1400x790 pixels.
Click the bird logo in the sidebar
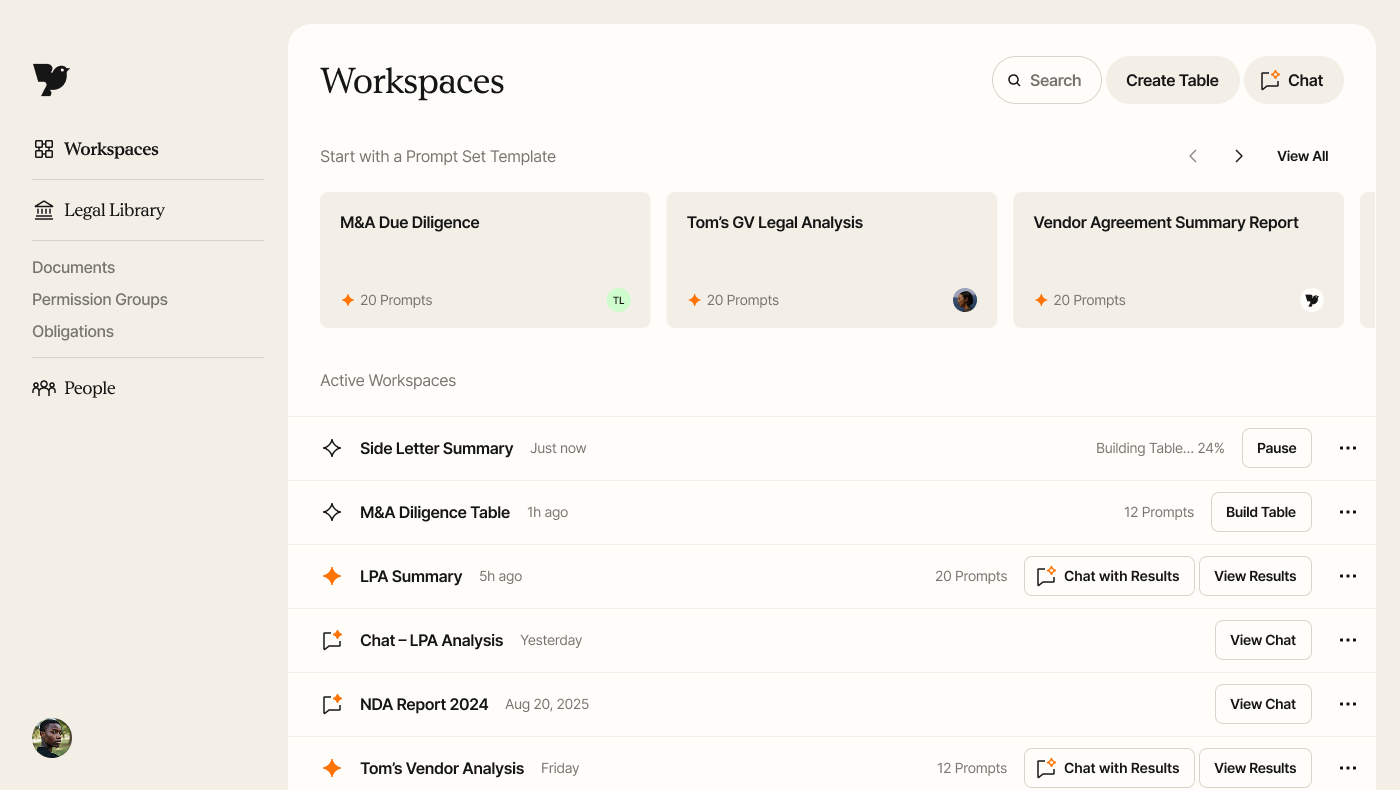tap(51, 80)
